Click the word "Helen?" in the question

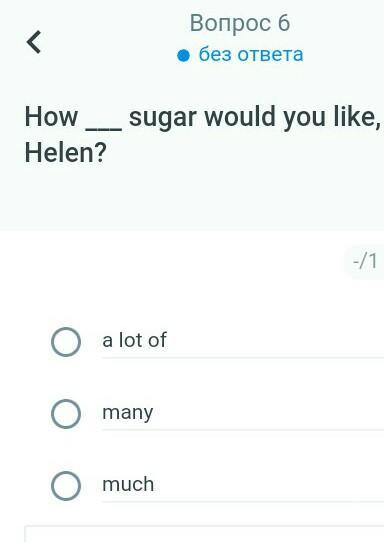point(65,152)
